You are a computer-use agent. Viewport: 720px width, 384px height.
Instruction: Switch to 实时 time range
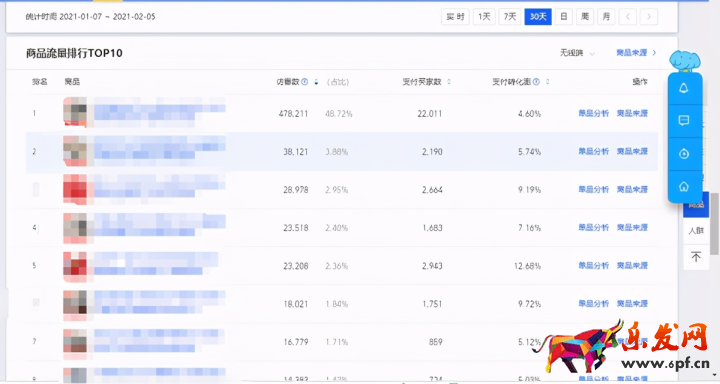456,17
